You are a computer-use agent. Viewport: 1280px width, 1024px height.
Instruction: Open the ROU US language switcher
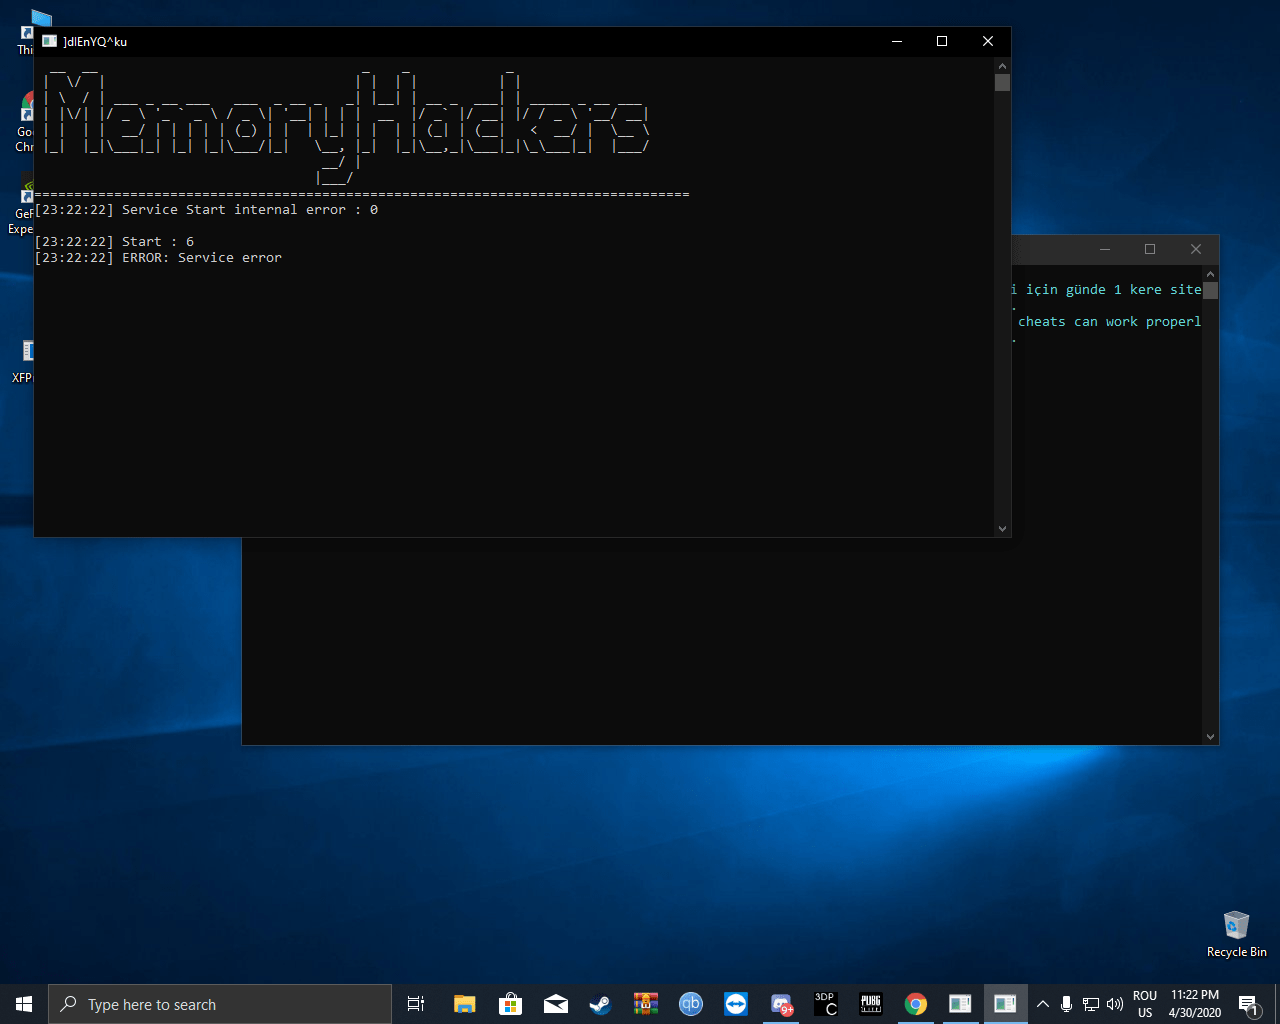pos(1145,1004)
